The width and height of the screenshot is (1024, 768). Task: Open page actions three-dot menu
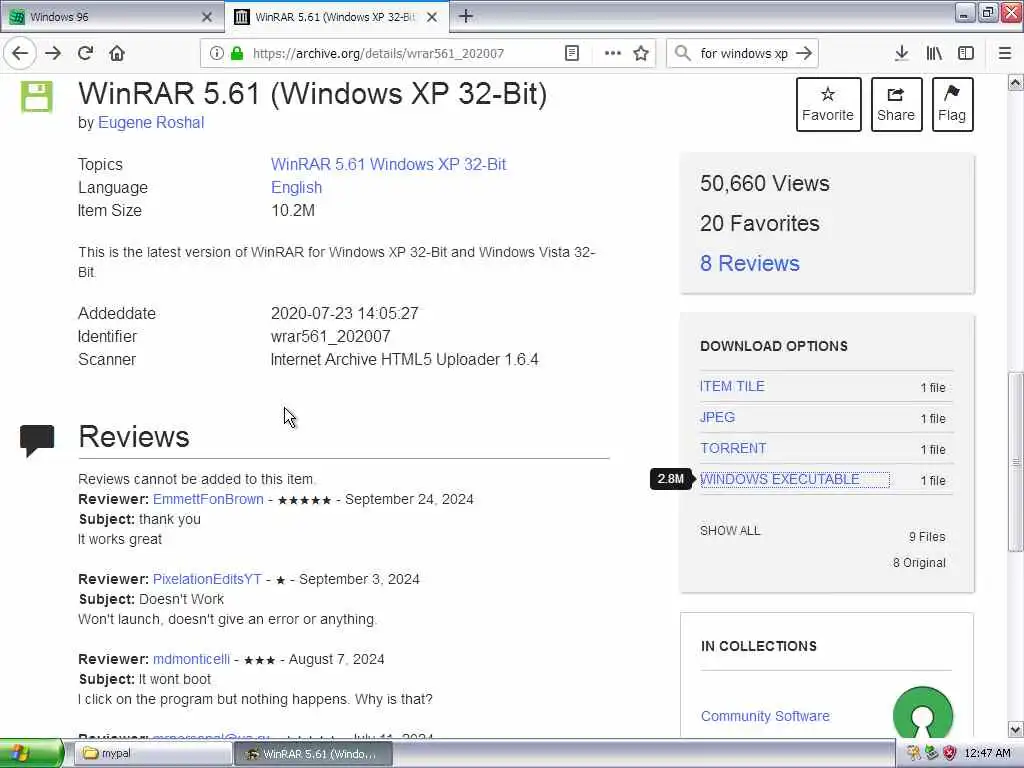tap(613, 54)
